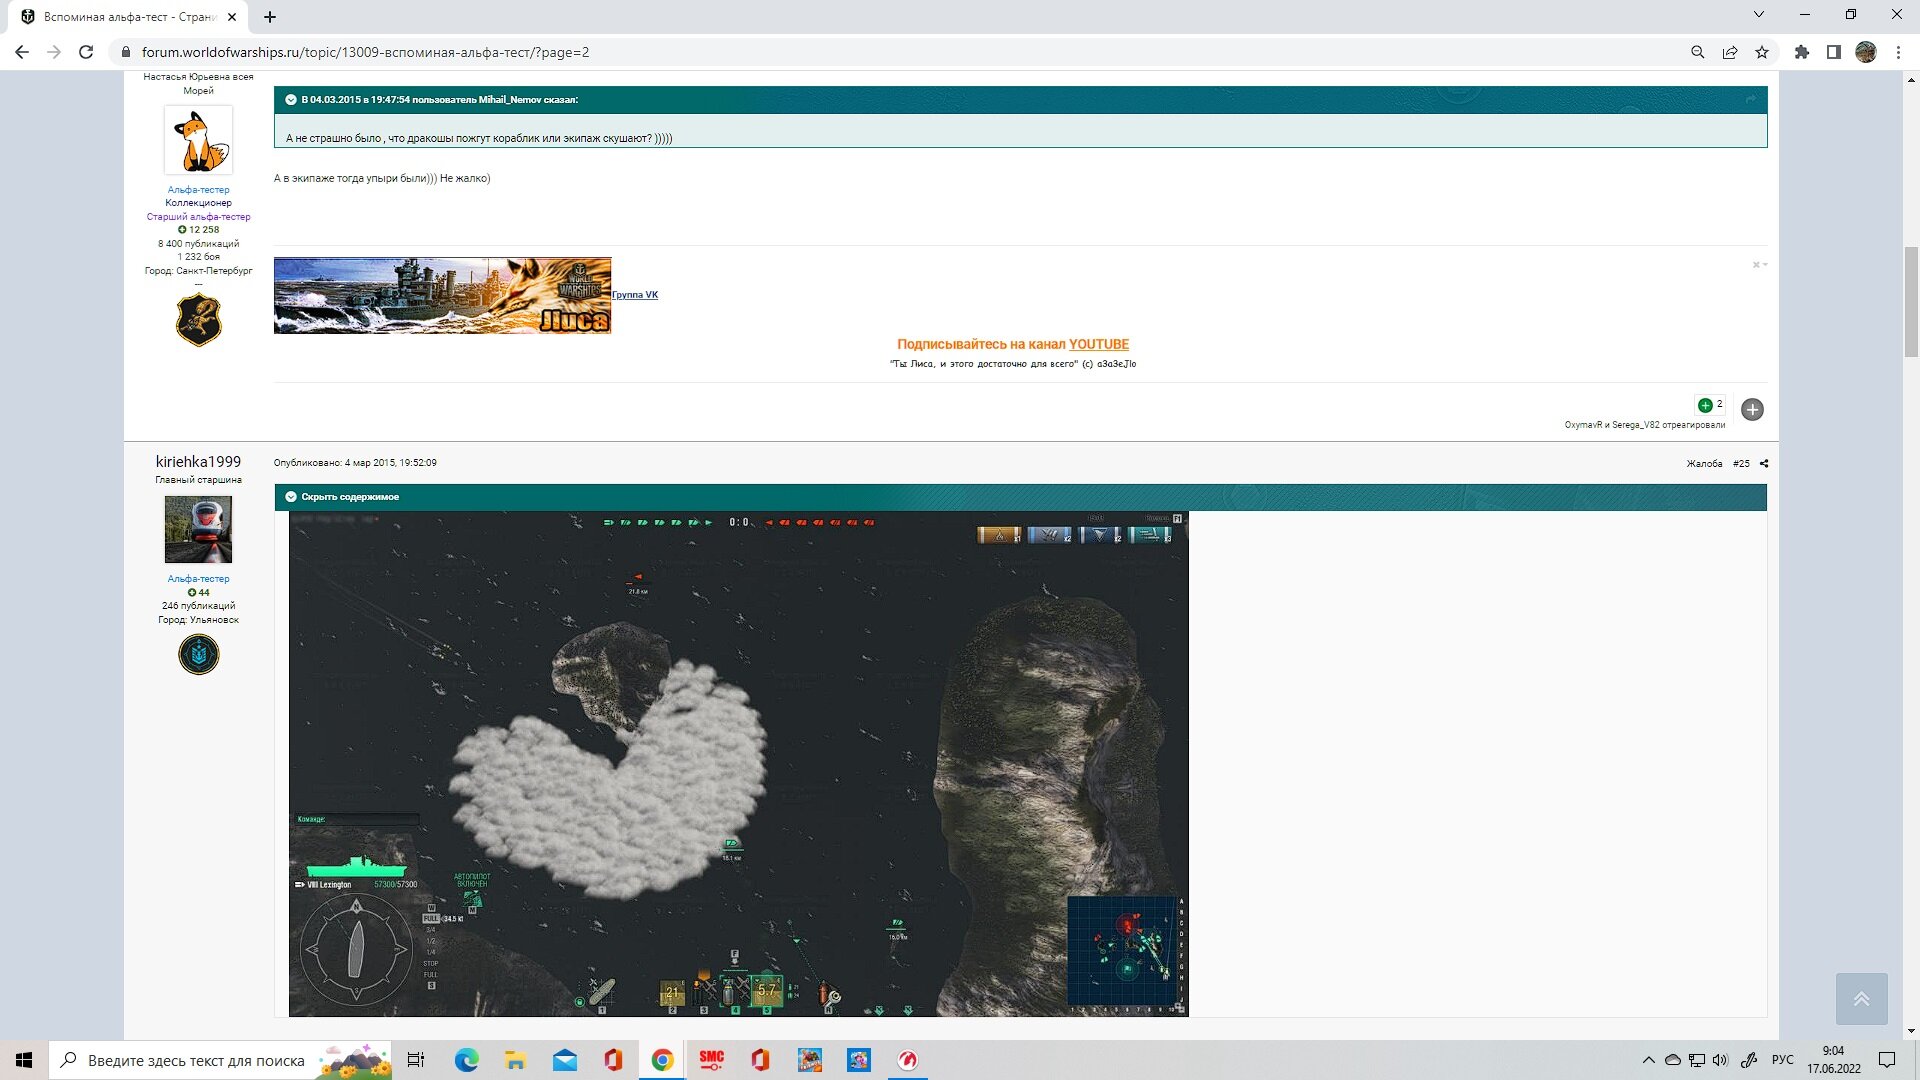Open the Chrome tab search dropdown
This screenshot has width=1920, height=1080.
[x=1758, y=15]
